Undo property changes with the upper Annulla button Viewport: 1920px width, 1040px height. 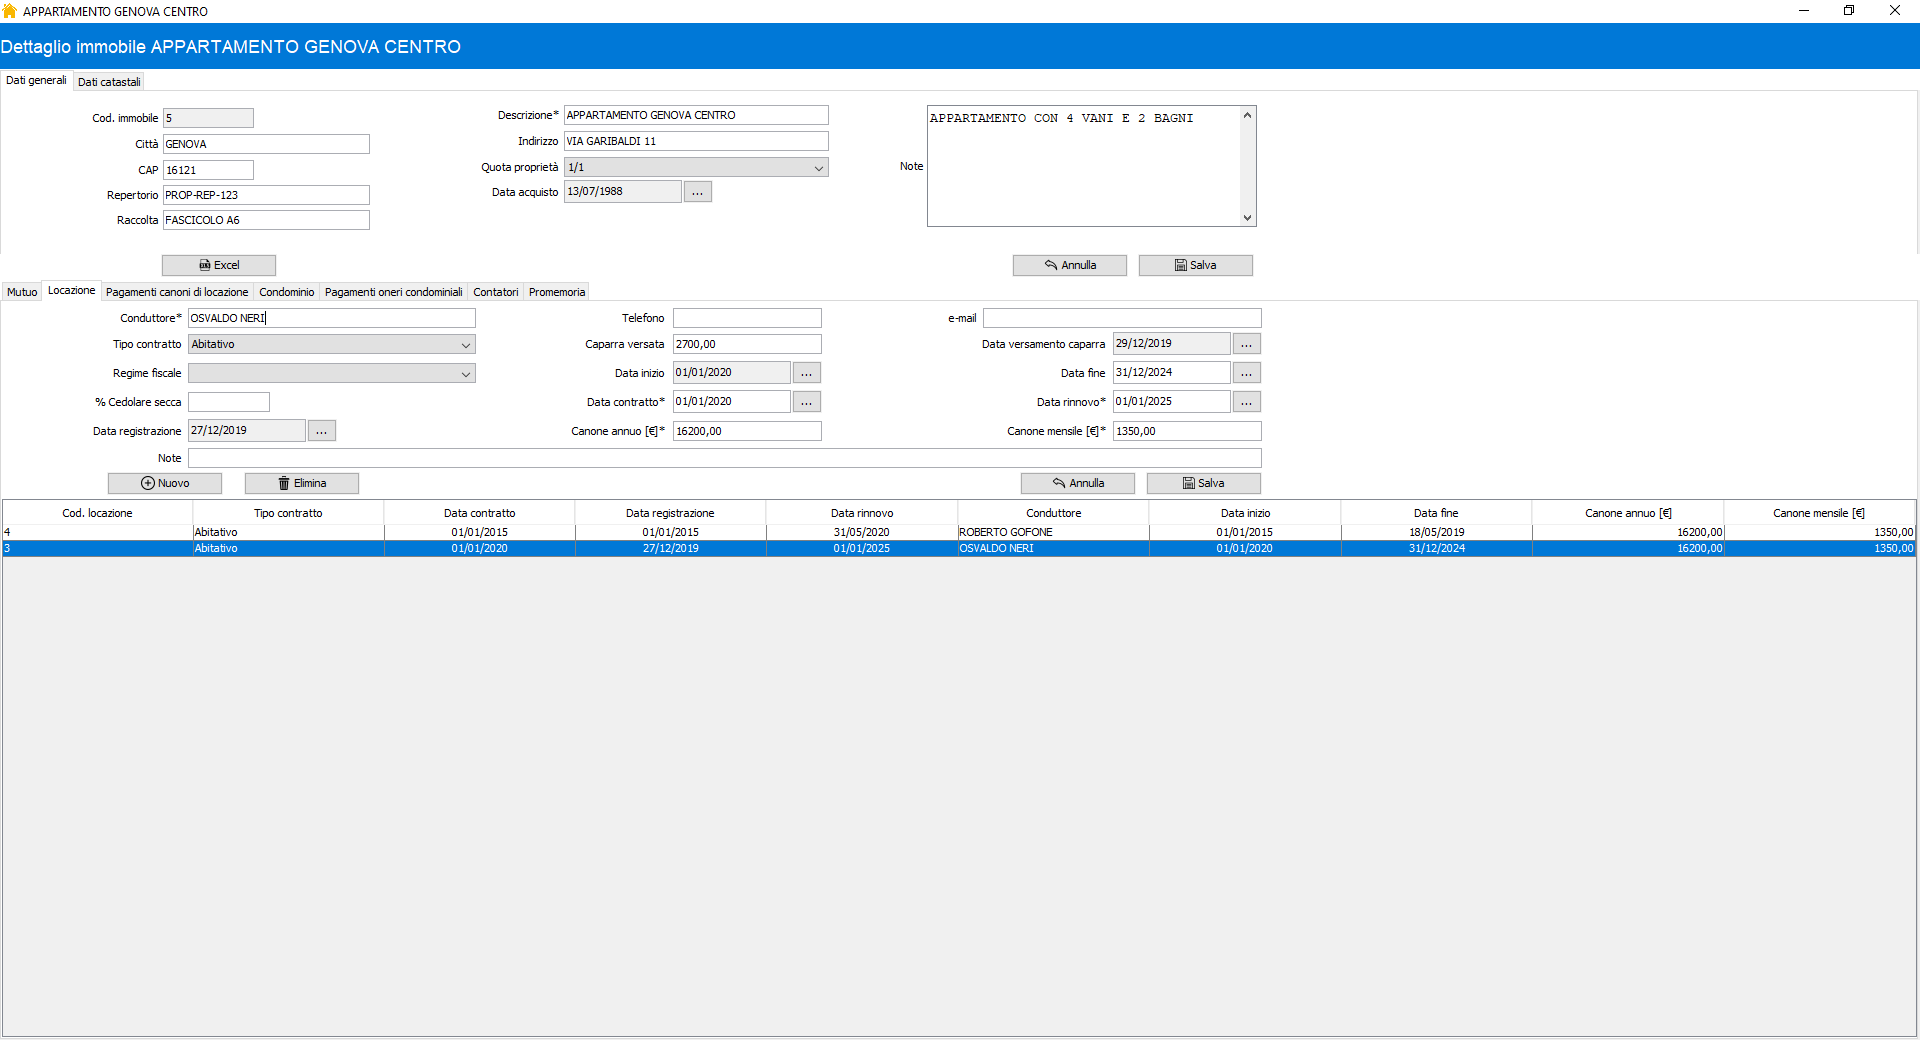click(1069, 265)
